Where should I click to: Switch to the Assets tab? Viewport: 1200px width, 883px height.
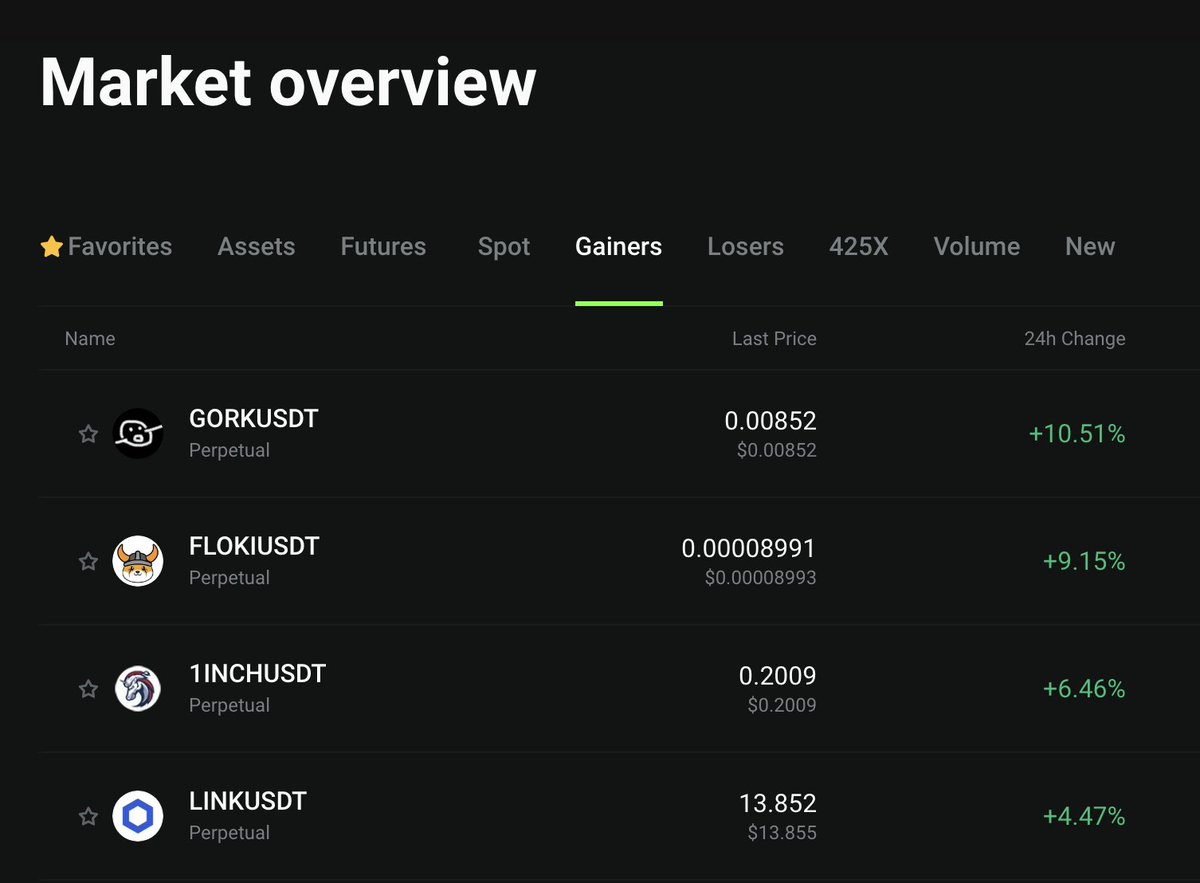(x=256, y=246)
